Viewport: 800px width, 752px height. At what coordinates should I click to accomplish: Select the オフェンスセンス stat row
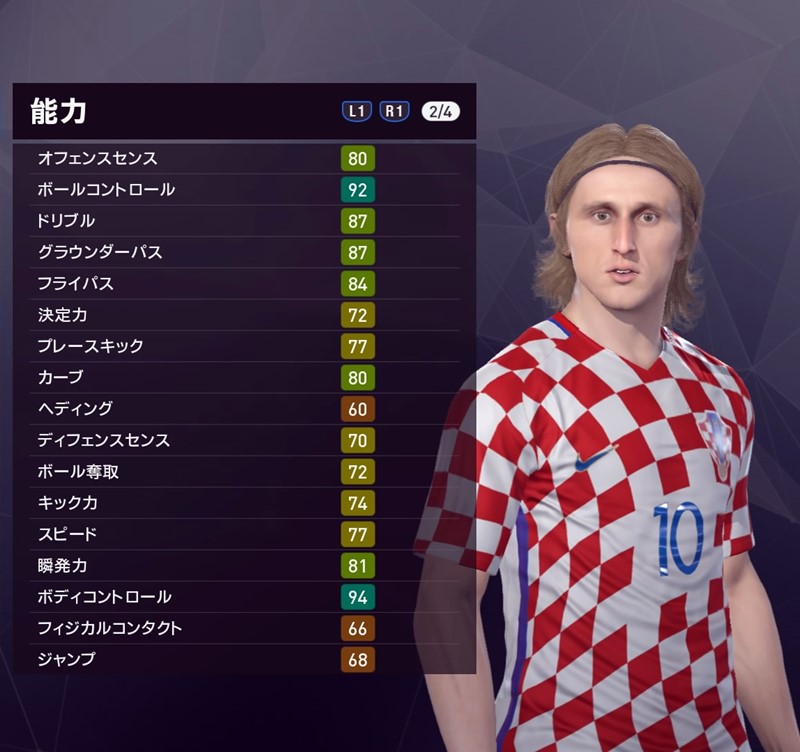244,159
